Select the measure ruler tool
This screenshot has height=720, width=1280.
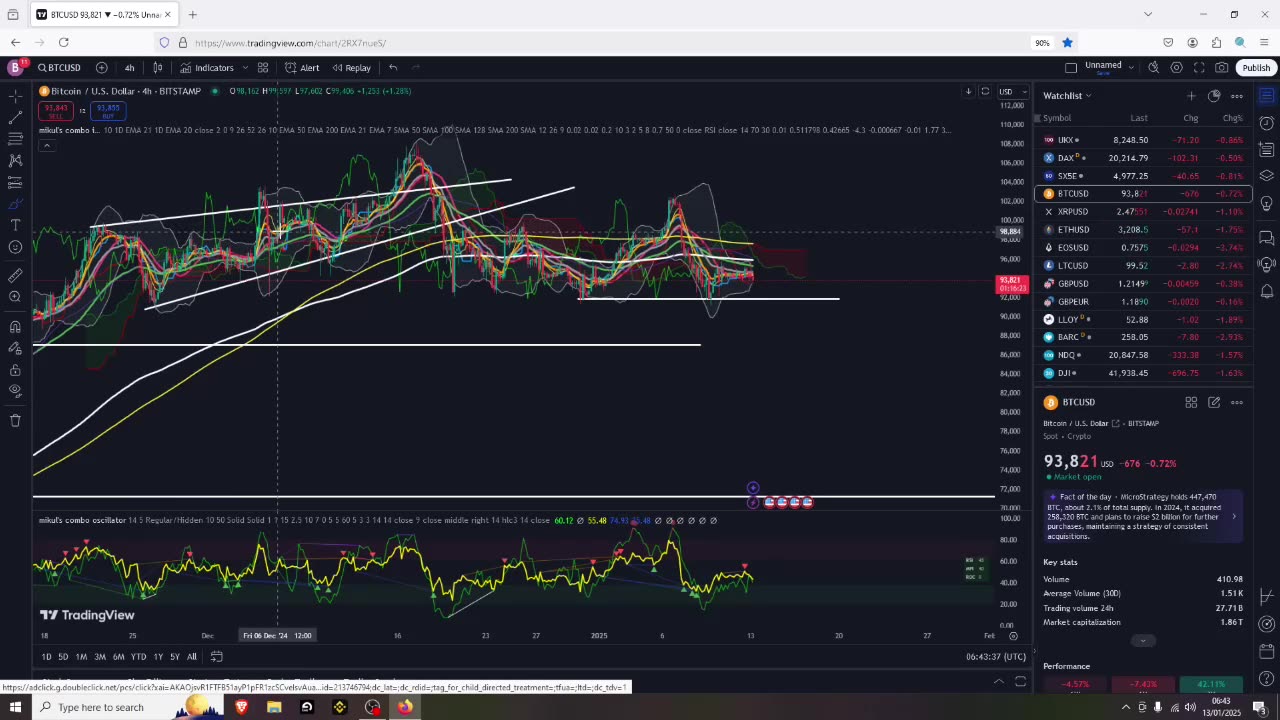tap(15, 275)
